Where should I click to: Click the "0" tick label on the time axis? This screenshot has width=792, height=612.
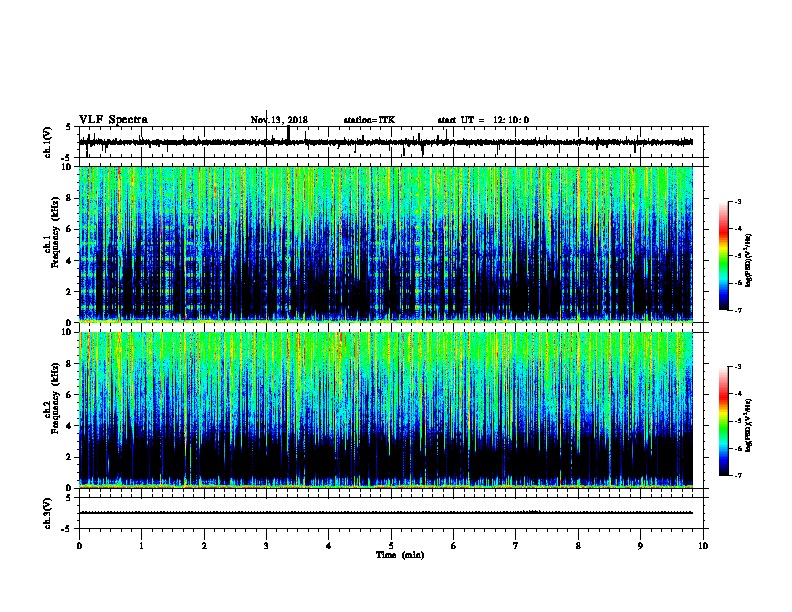[79, 546]
